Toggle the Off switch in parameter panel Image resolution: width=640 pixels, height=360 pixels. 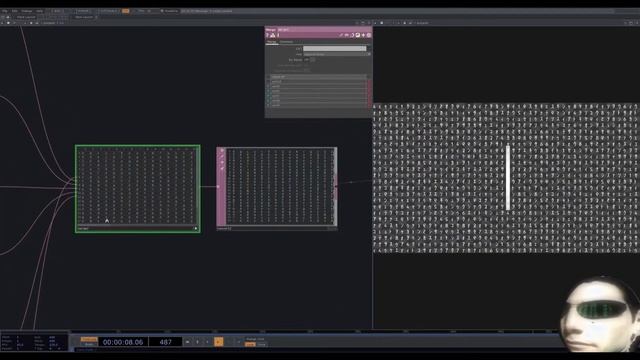click(312, 60)
